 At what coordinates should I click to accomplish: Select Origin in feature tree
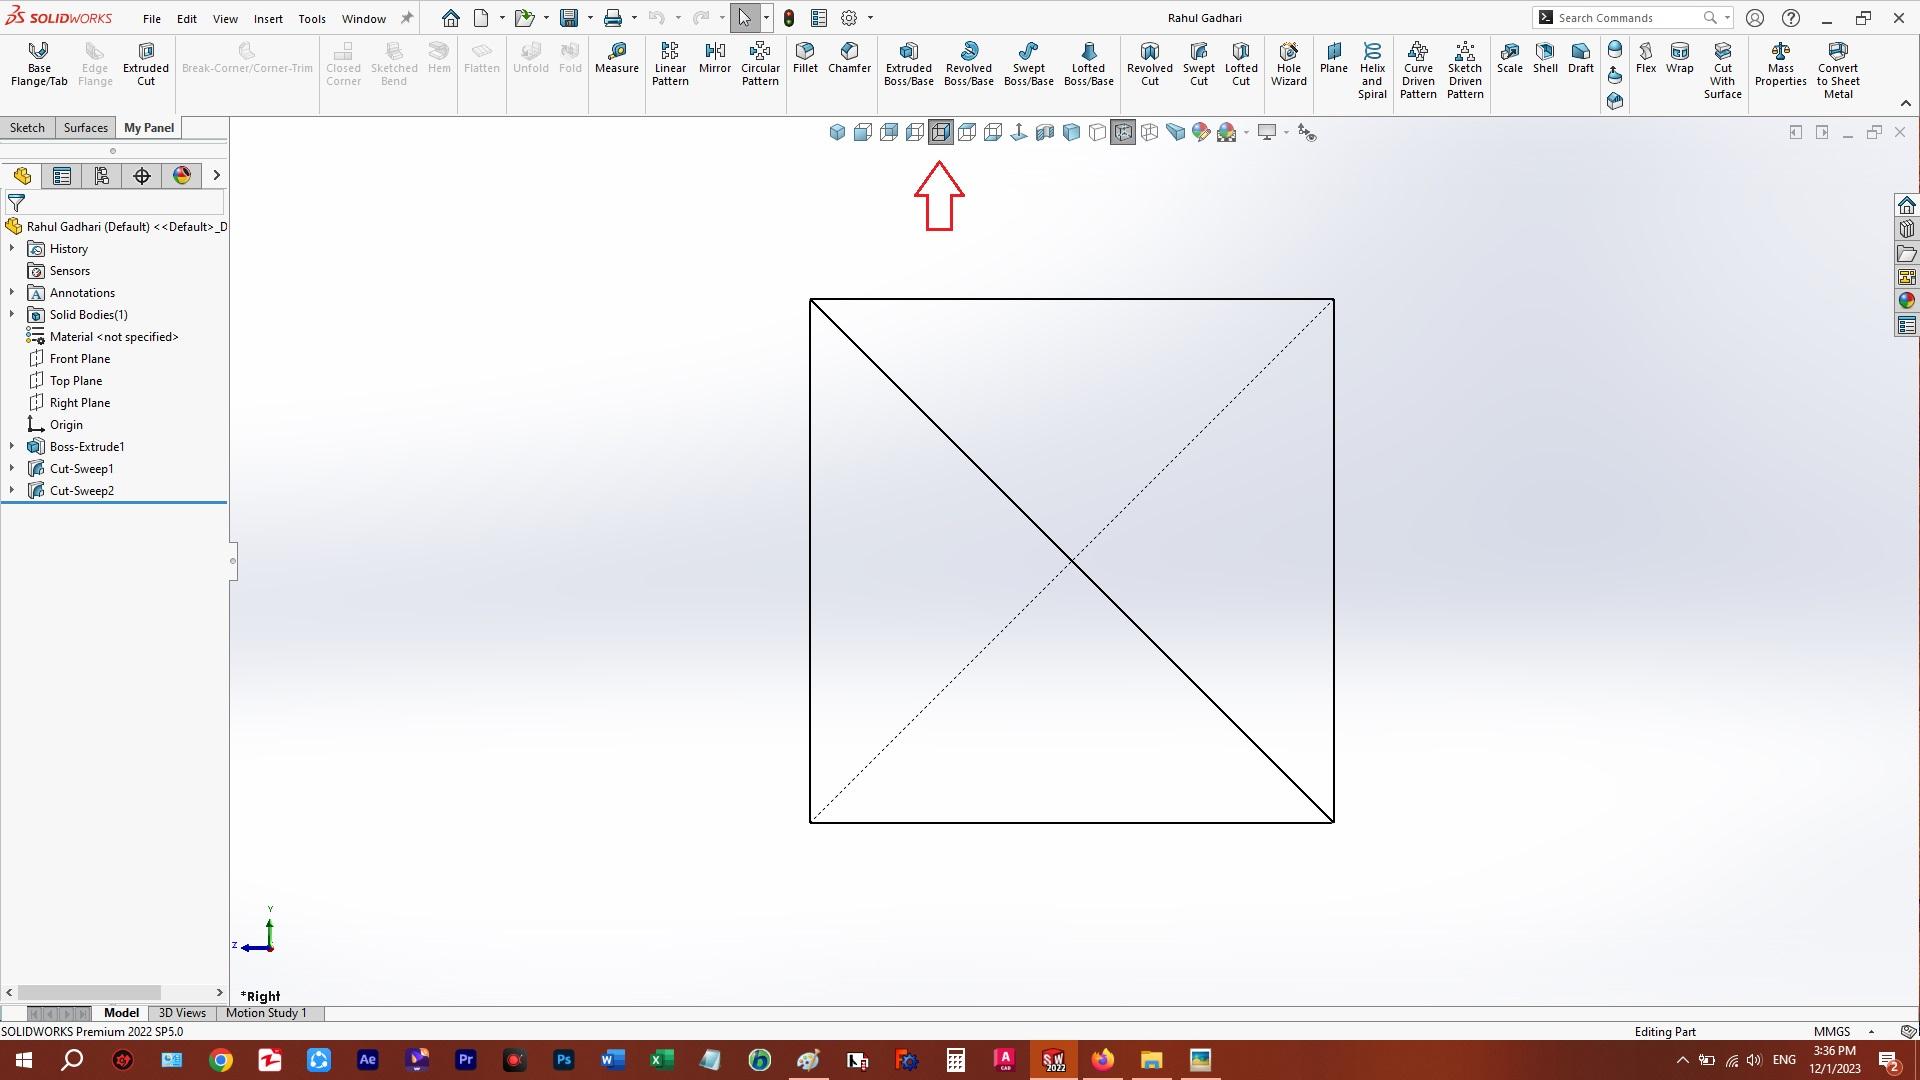click(66, 424)
